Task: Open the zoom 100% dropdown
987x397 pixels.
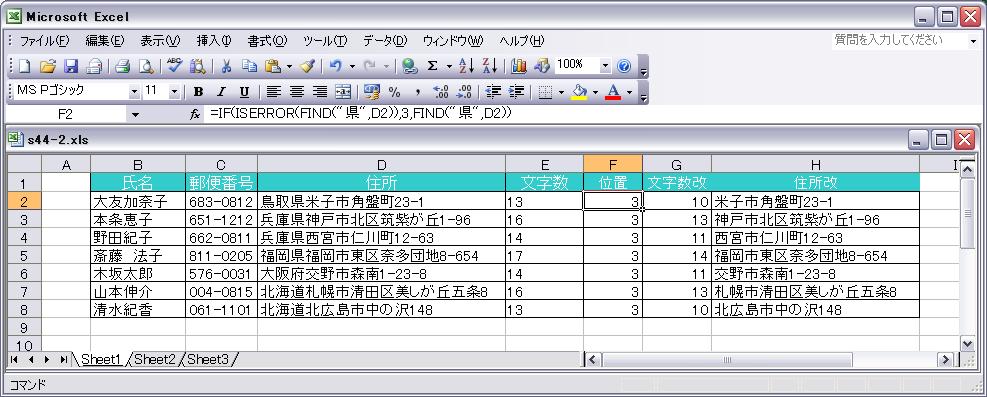Action: (606, 65)
